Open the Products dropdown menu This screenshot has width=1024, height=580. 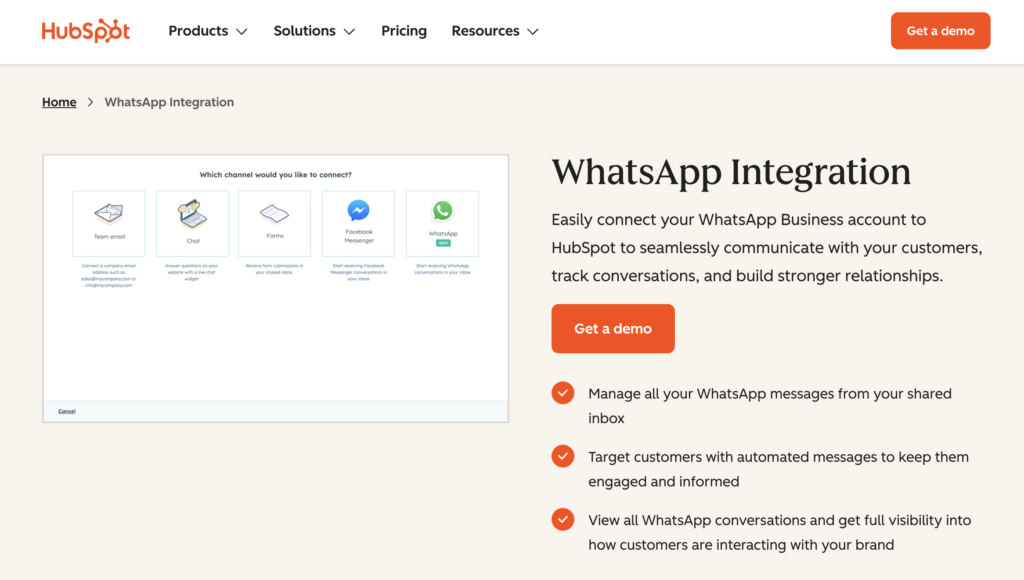(x=208, y=31)
